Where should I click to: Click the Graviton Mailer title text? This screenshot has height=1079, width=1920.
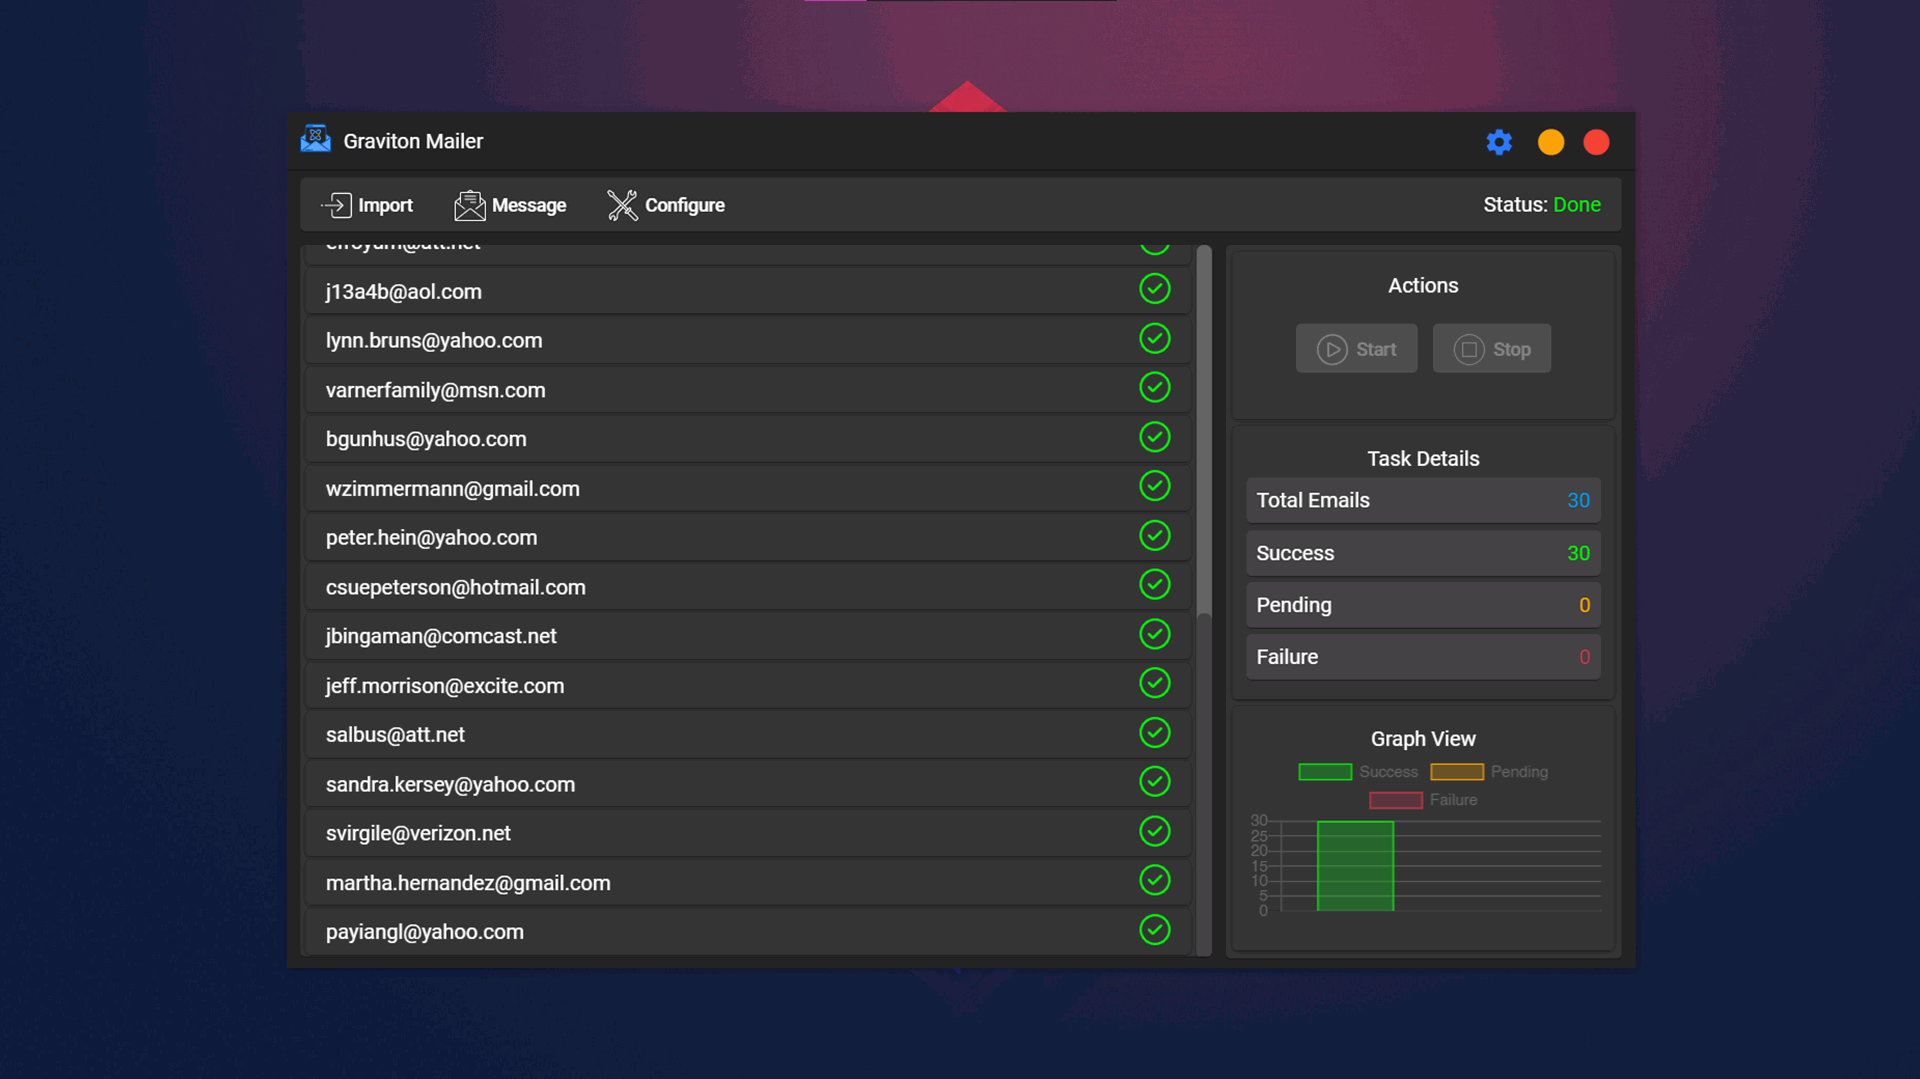(x=413, y=141)
